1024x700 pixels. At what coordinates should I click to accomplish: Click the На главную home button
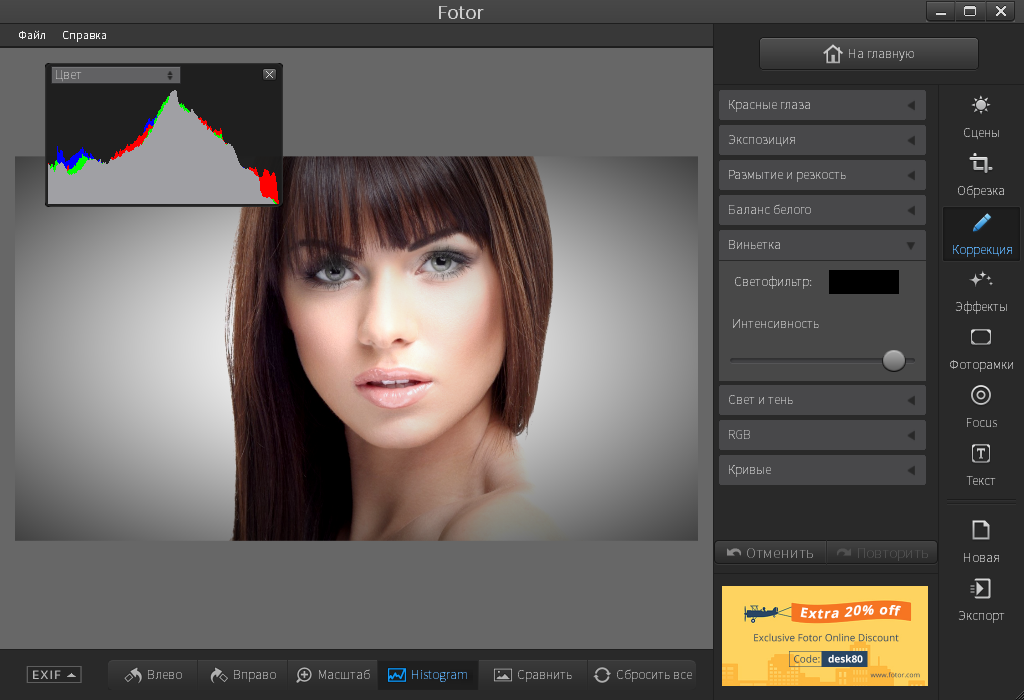pos(869,54)
